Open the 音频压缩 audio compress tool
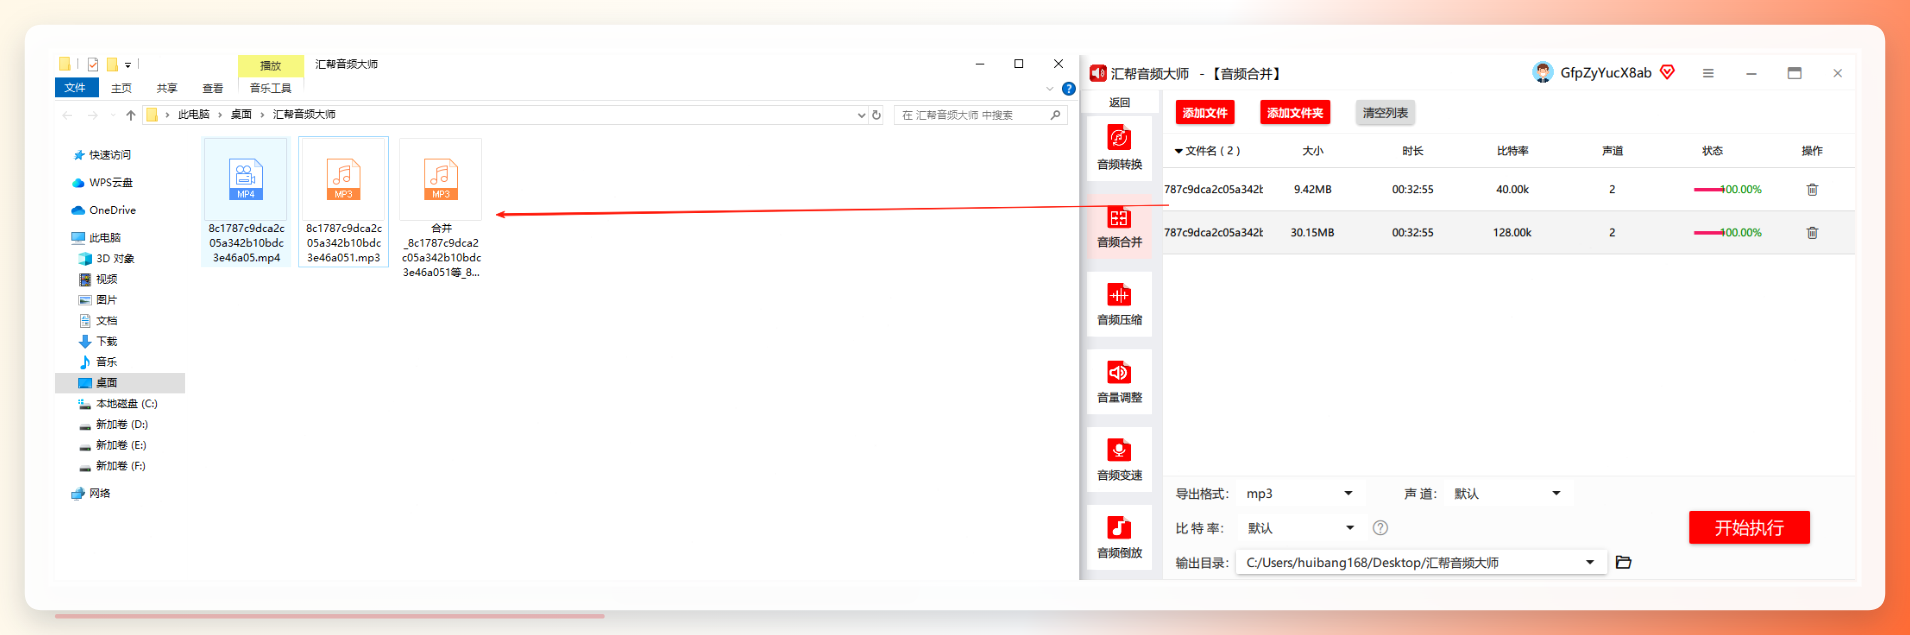The width and height of the screenshot is (1910, 635). point(1119,304)
